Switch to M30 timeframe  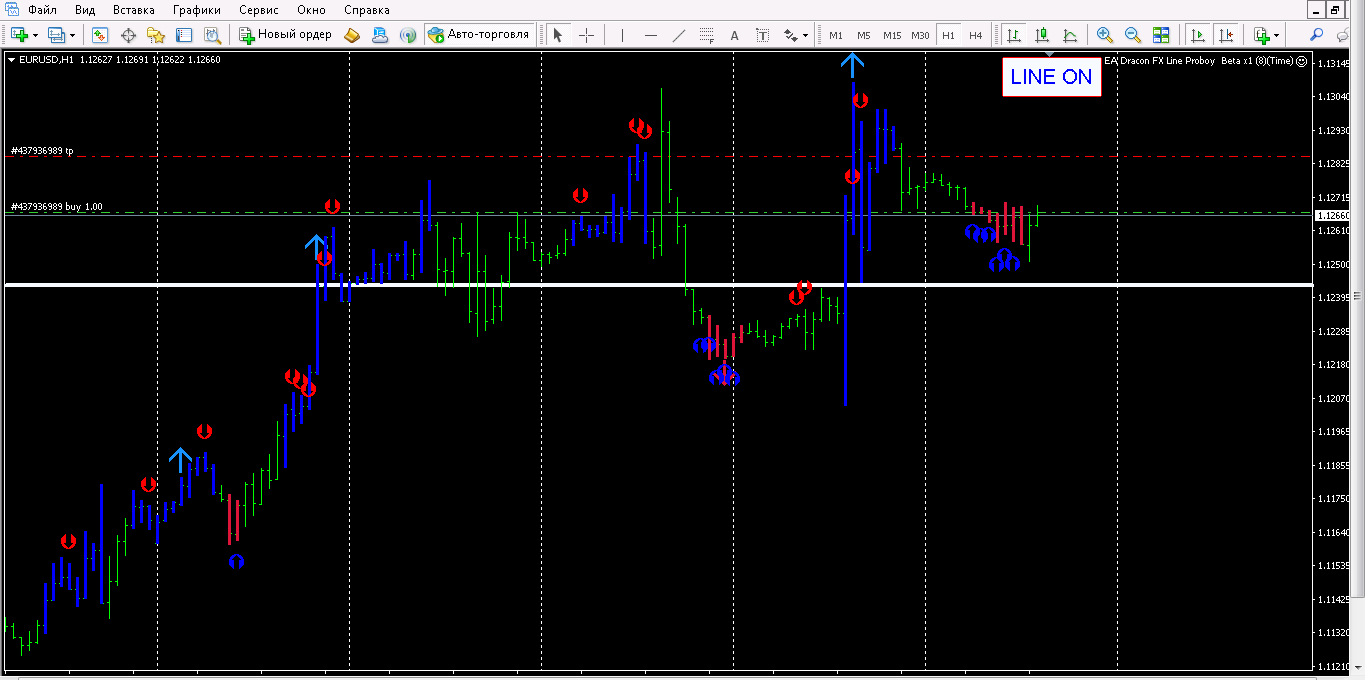point(920,35)
